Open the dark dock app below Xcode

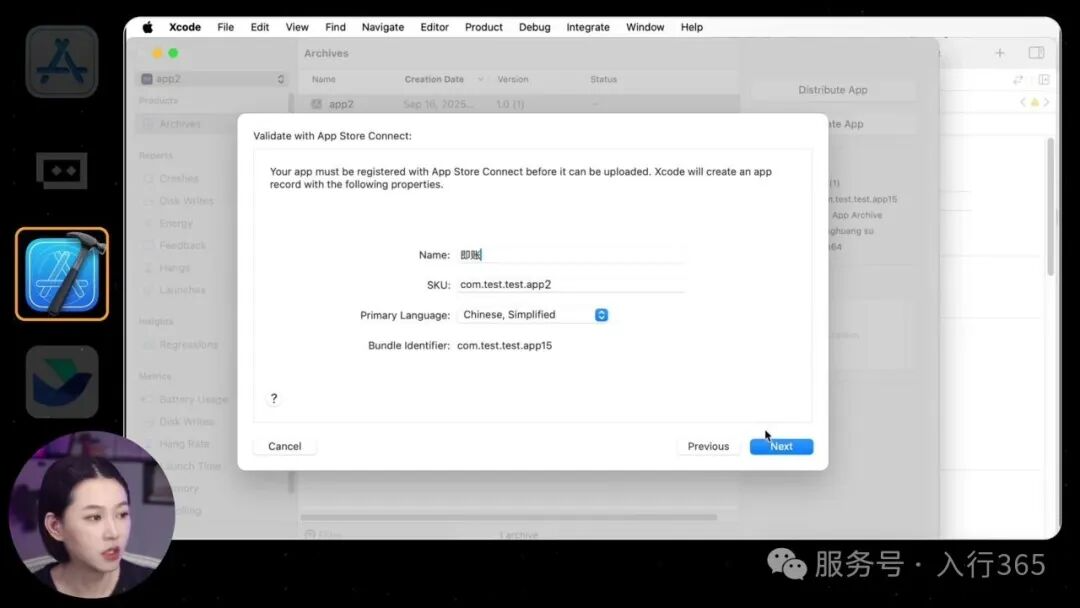pos(62,381)
